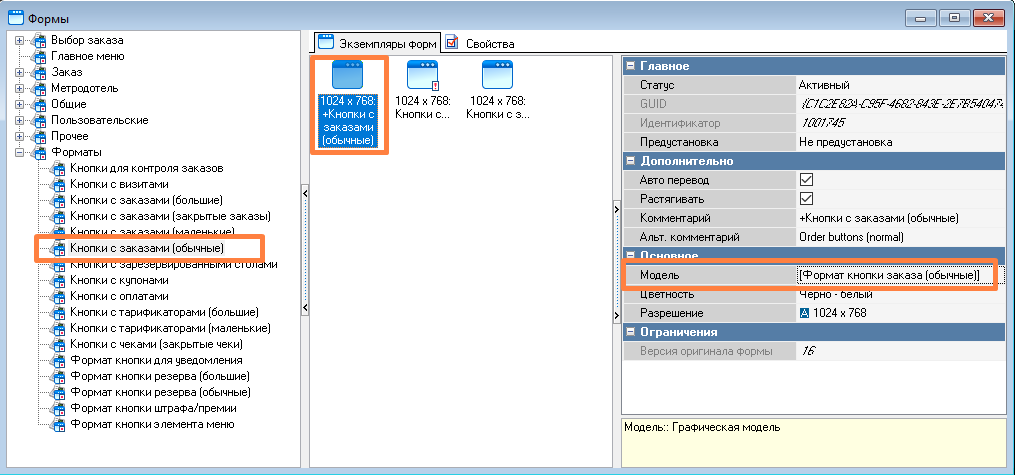
Task: Collapse the Форматы tree node
Action: coord(21,152)
